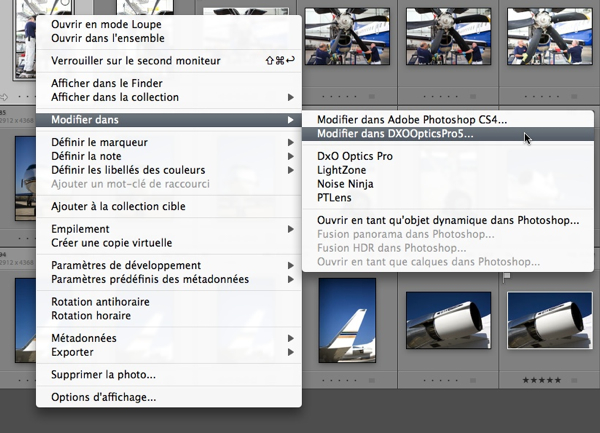
Task: Open 'Options d'affichage...'
Action: [169, 397]
